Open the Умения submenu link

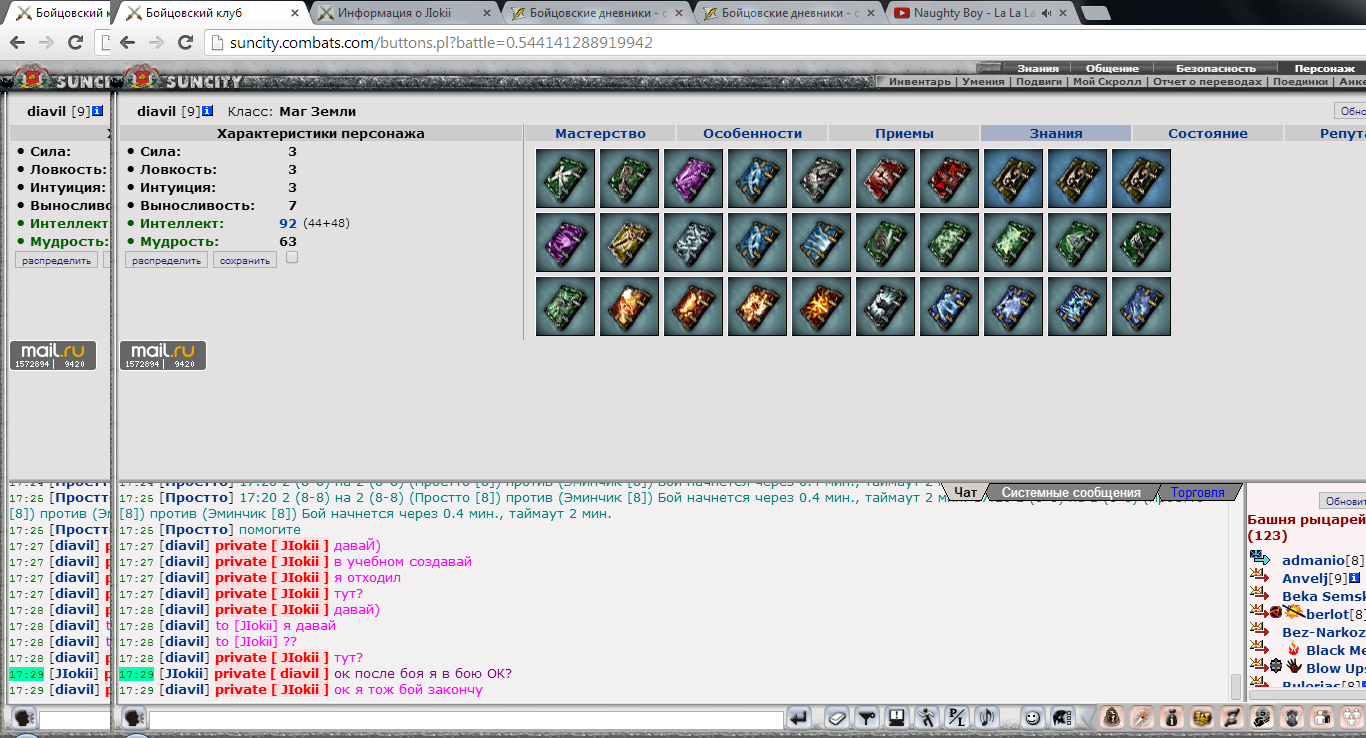(983, 82)
